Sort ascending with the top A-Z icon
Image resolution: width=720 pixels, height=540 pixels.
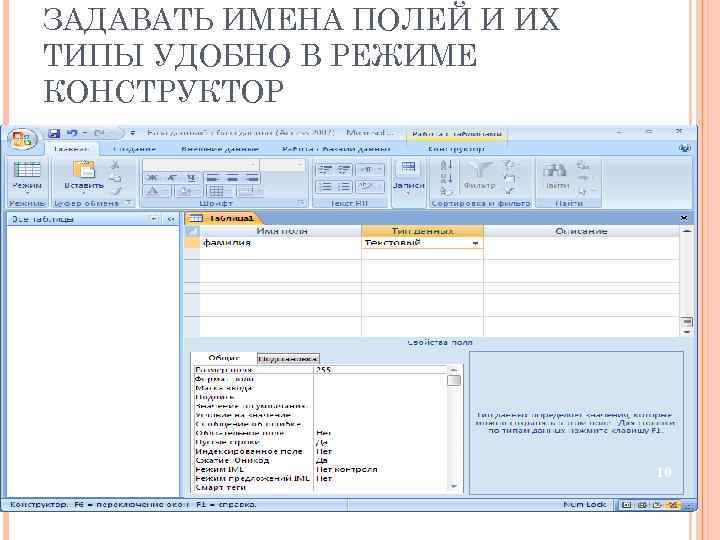(446, 165)
